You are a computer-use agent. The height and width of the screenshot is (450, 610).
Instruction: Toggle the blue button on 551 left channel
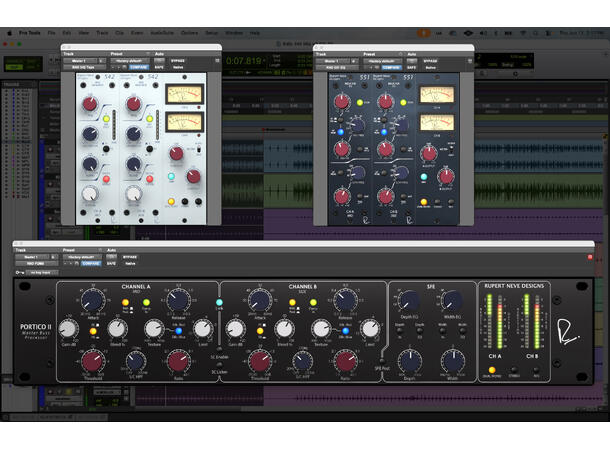[340, 132]
